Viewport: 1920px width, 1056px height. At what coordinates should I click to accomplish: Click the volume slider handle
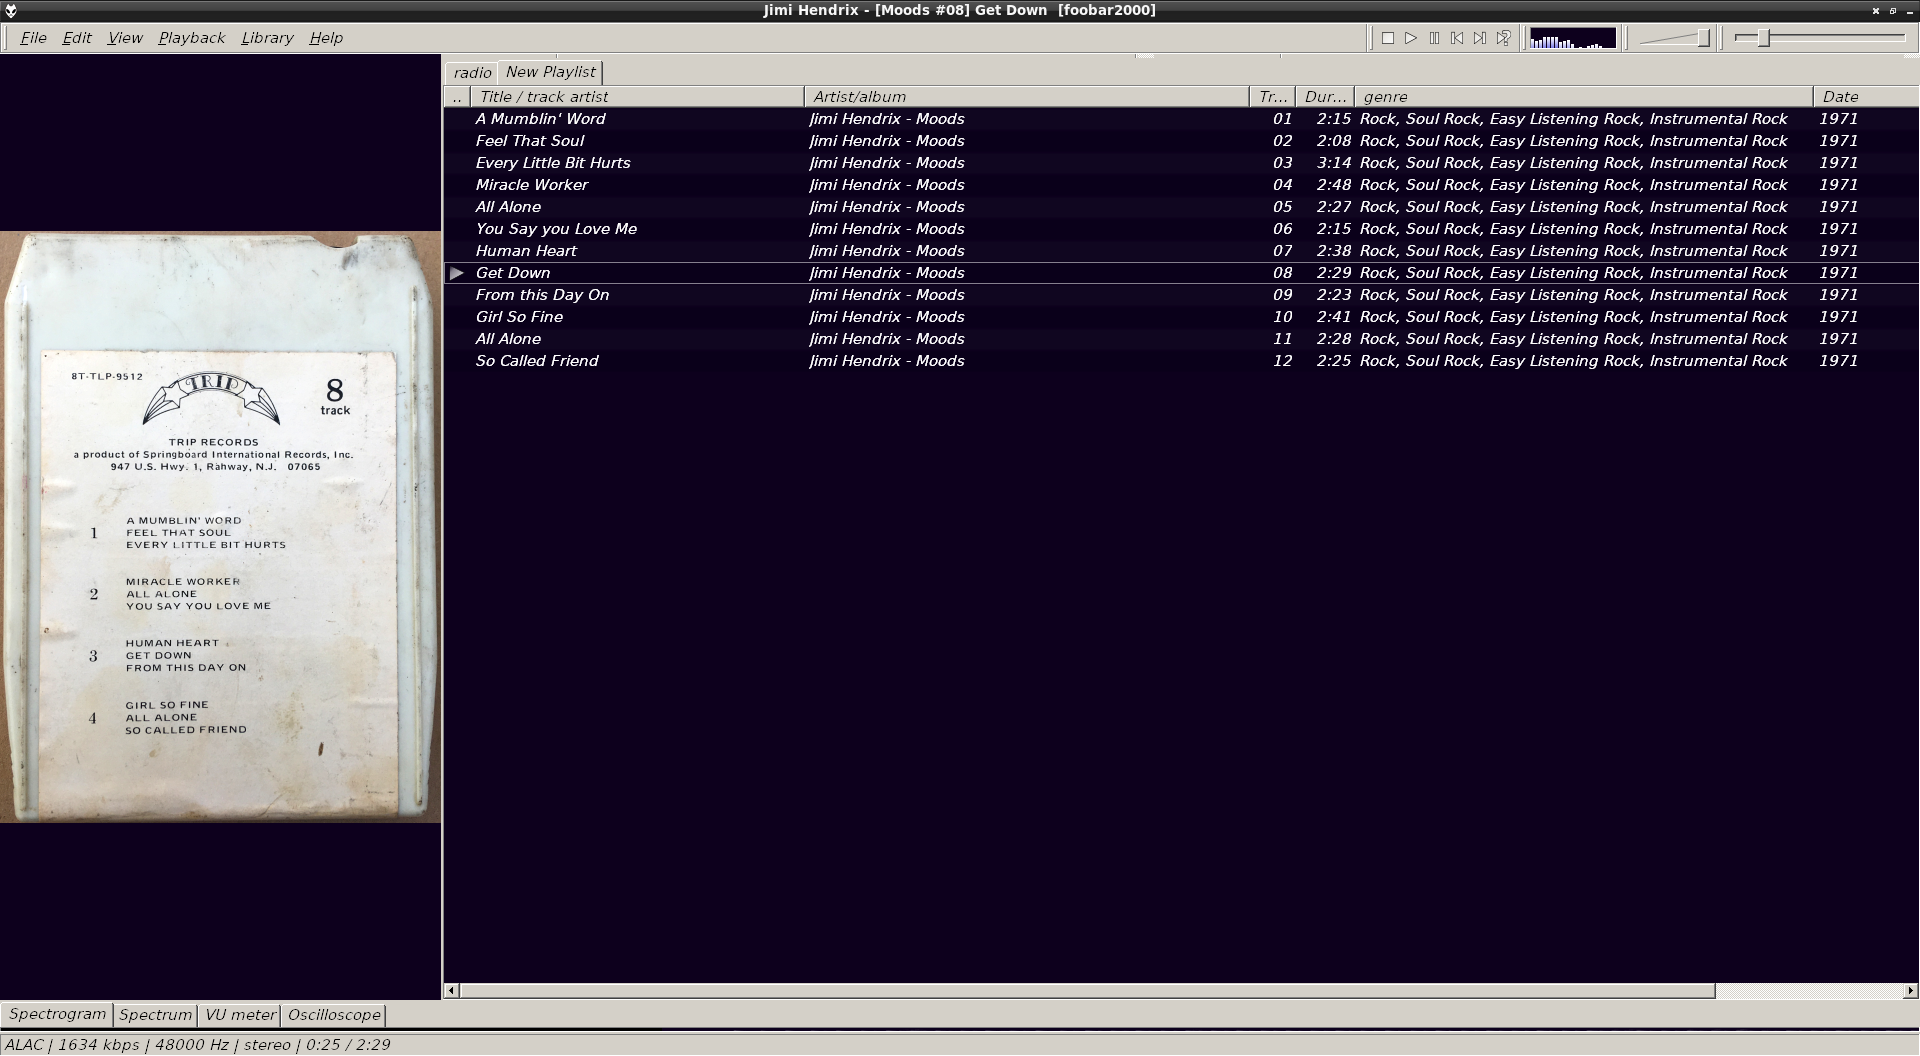[x=1704, y=38]
